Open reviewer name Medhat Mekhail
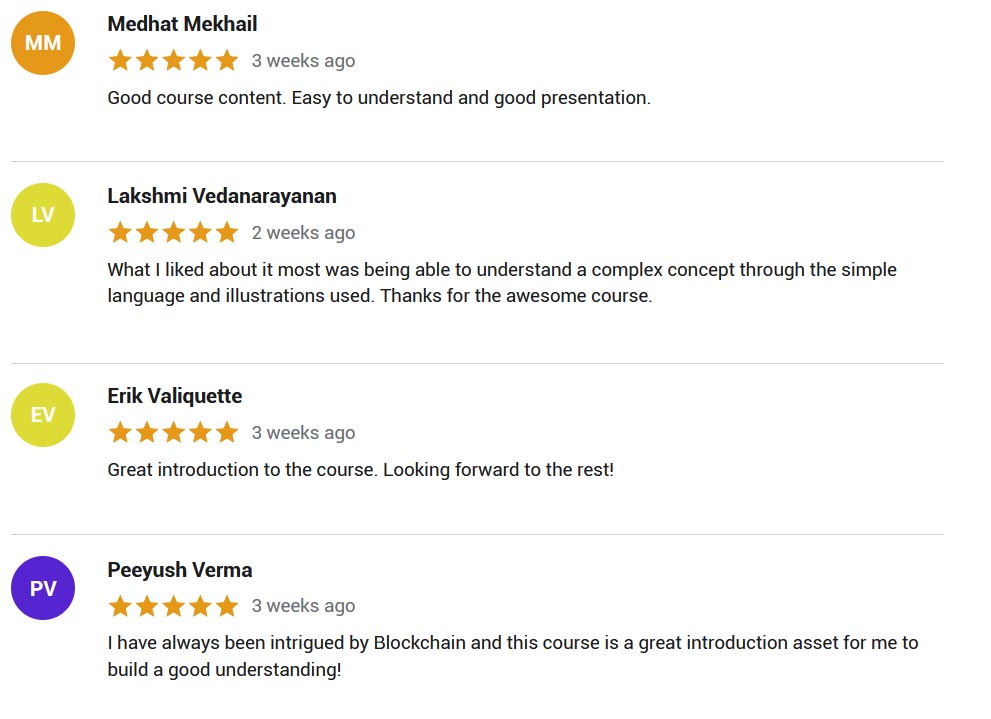Screen dimensions: 991x719 coord(182,24)
